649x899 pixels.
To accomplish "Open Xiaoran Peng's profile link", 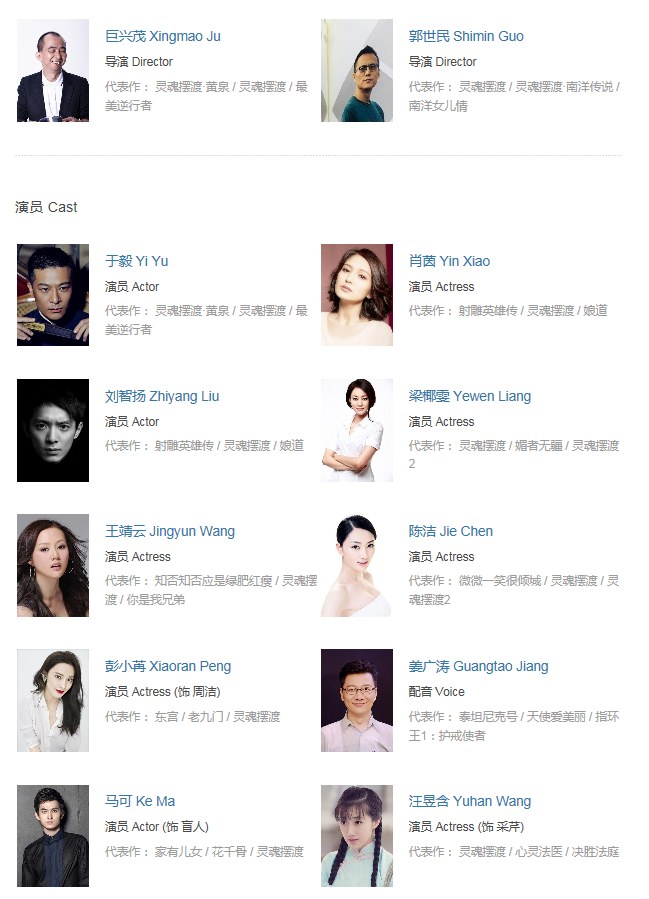I will coord(168,666).
